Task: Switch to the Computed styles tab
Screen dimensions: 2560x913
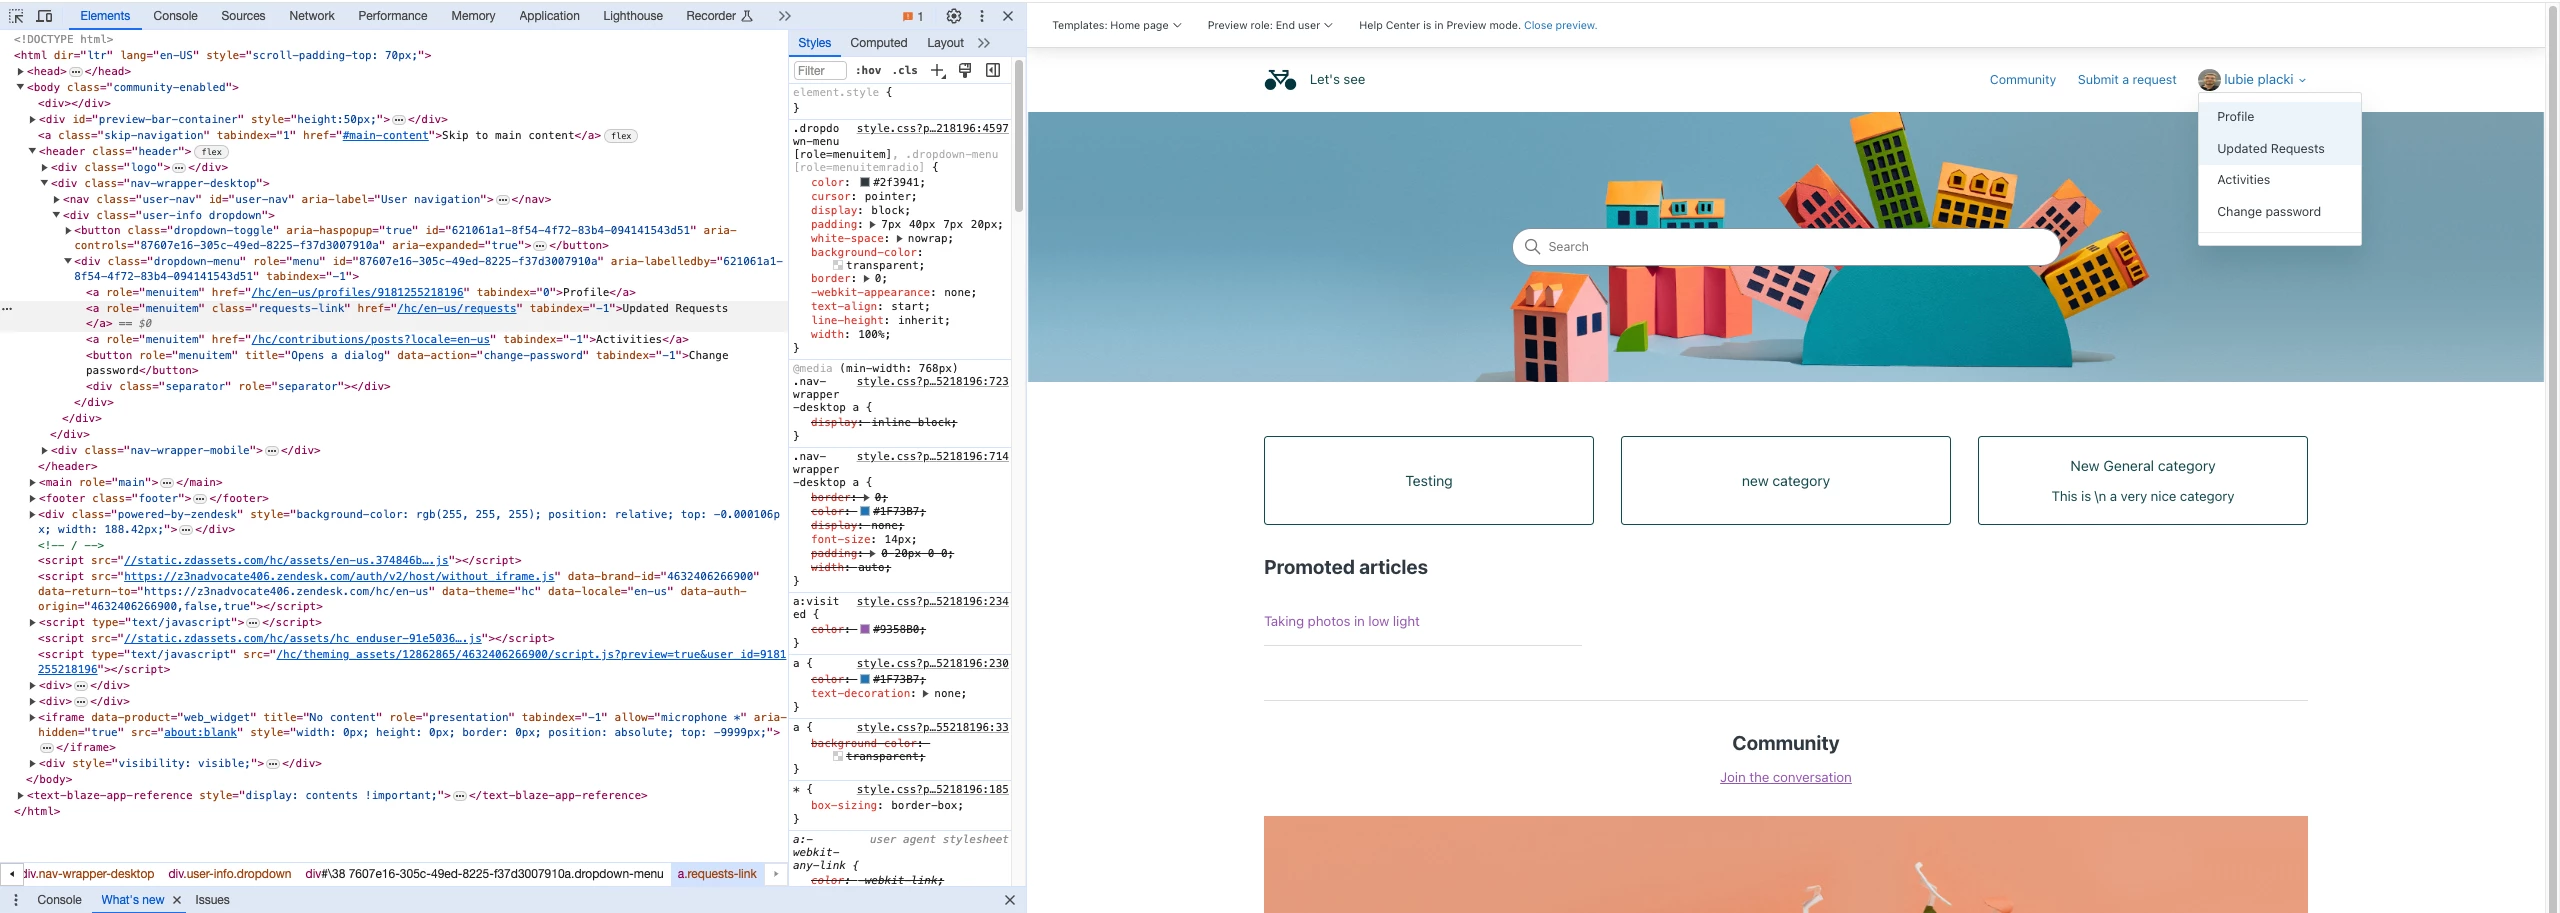Action: (879, 43)
